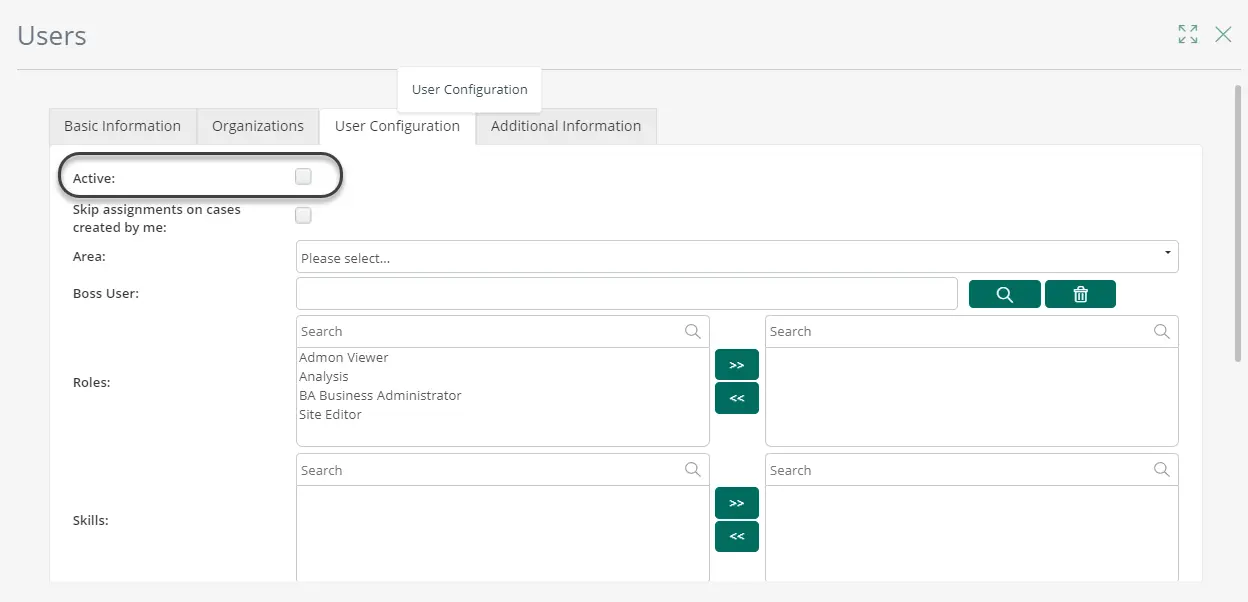Open the Area dropdown
The width and height of the screenshot is (1248, 602).
click(x=737, y=257)
